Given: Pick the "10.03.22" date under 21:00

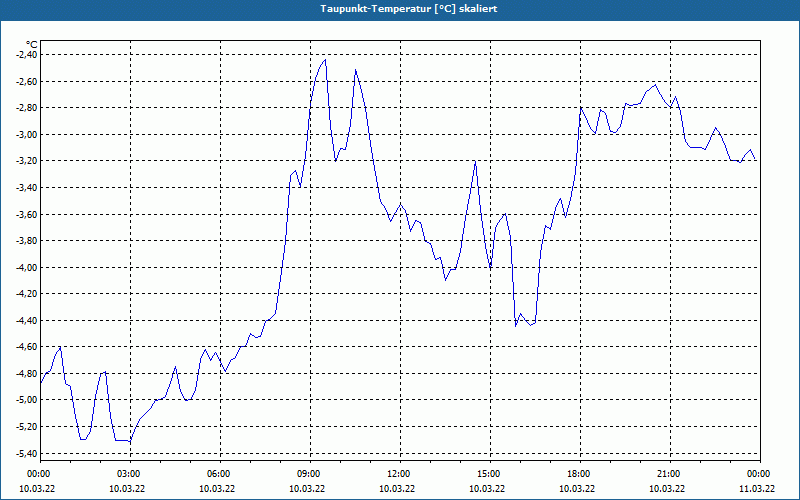Looking at the screenshot, I should (667, 488).
